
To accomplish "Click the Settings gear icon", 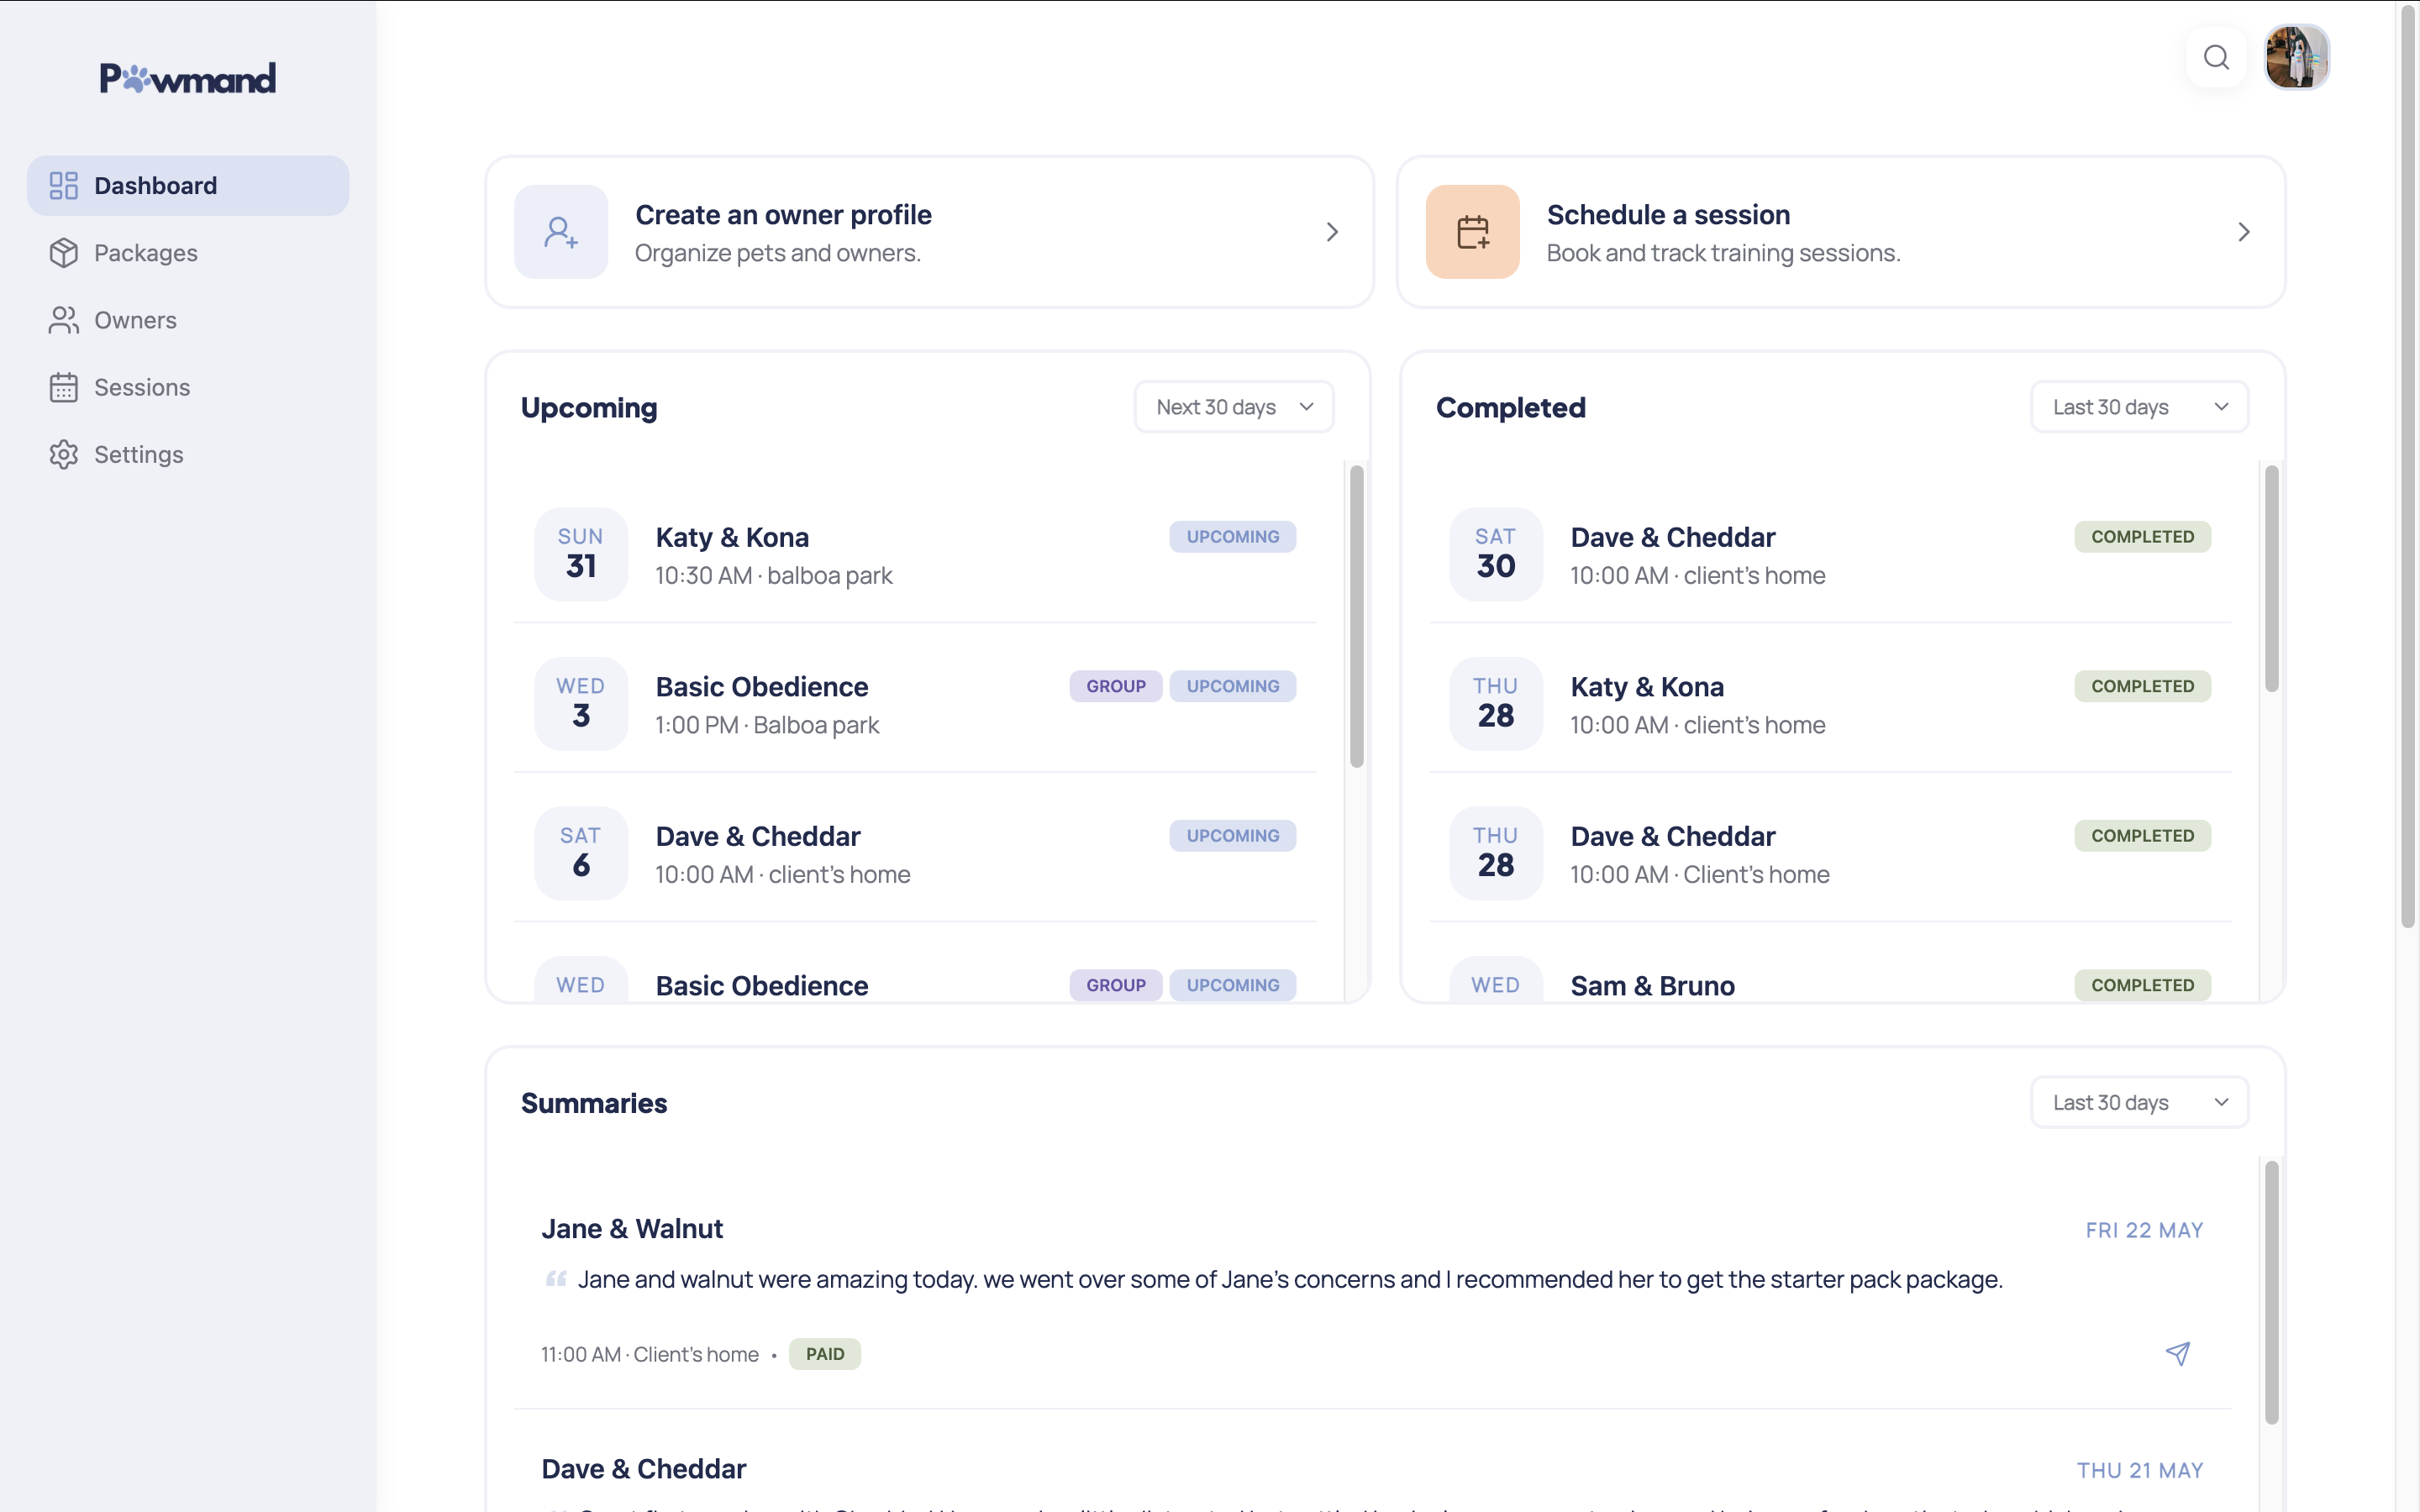I will click(x=63, y=454).
